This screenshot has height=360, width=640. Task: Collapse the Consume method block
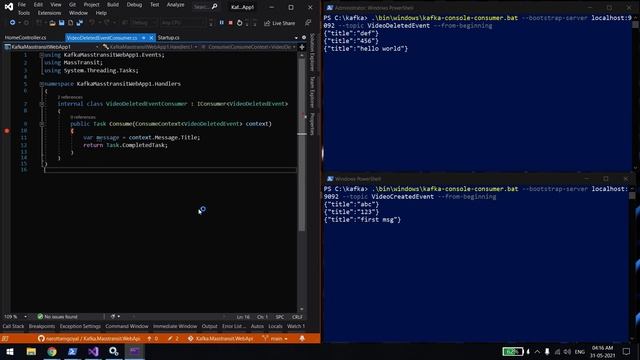pyautogui.click(x=42, y=124)
